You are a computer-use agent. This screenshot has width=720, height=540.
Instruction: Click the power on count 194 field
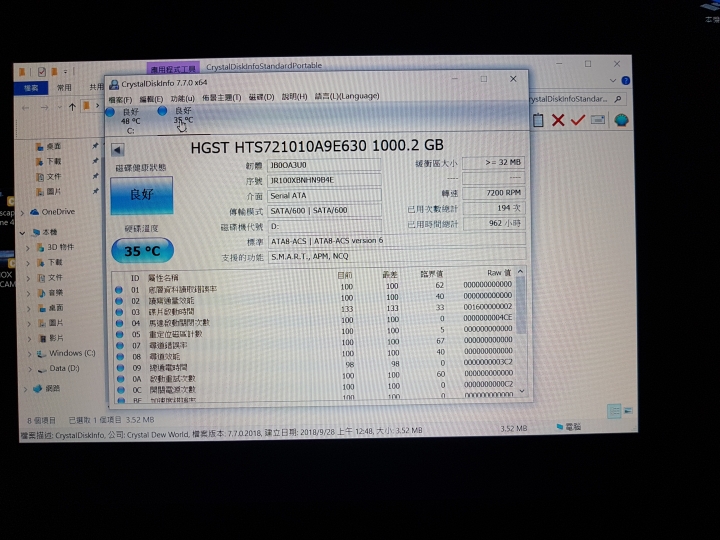pos(494,208)
